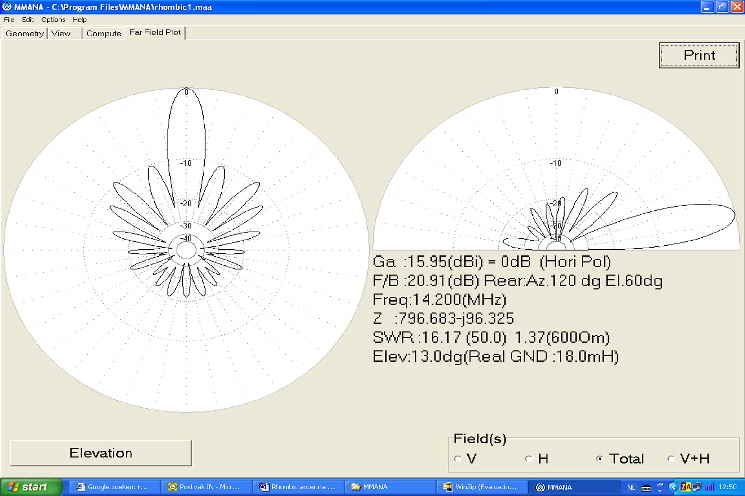Select the V+H field radio button
The image size is (745, 496).
pos(671,459)
